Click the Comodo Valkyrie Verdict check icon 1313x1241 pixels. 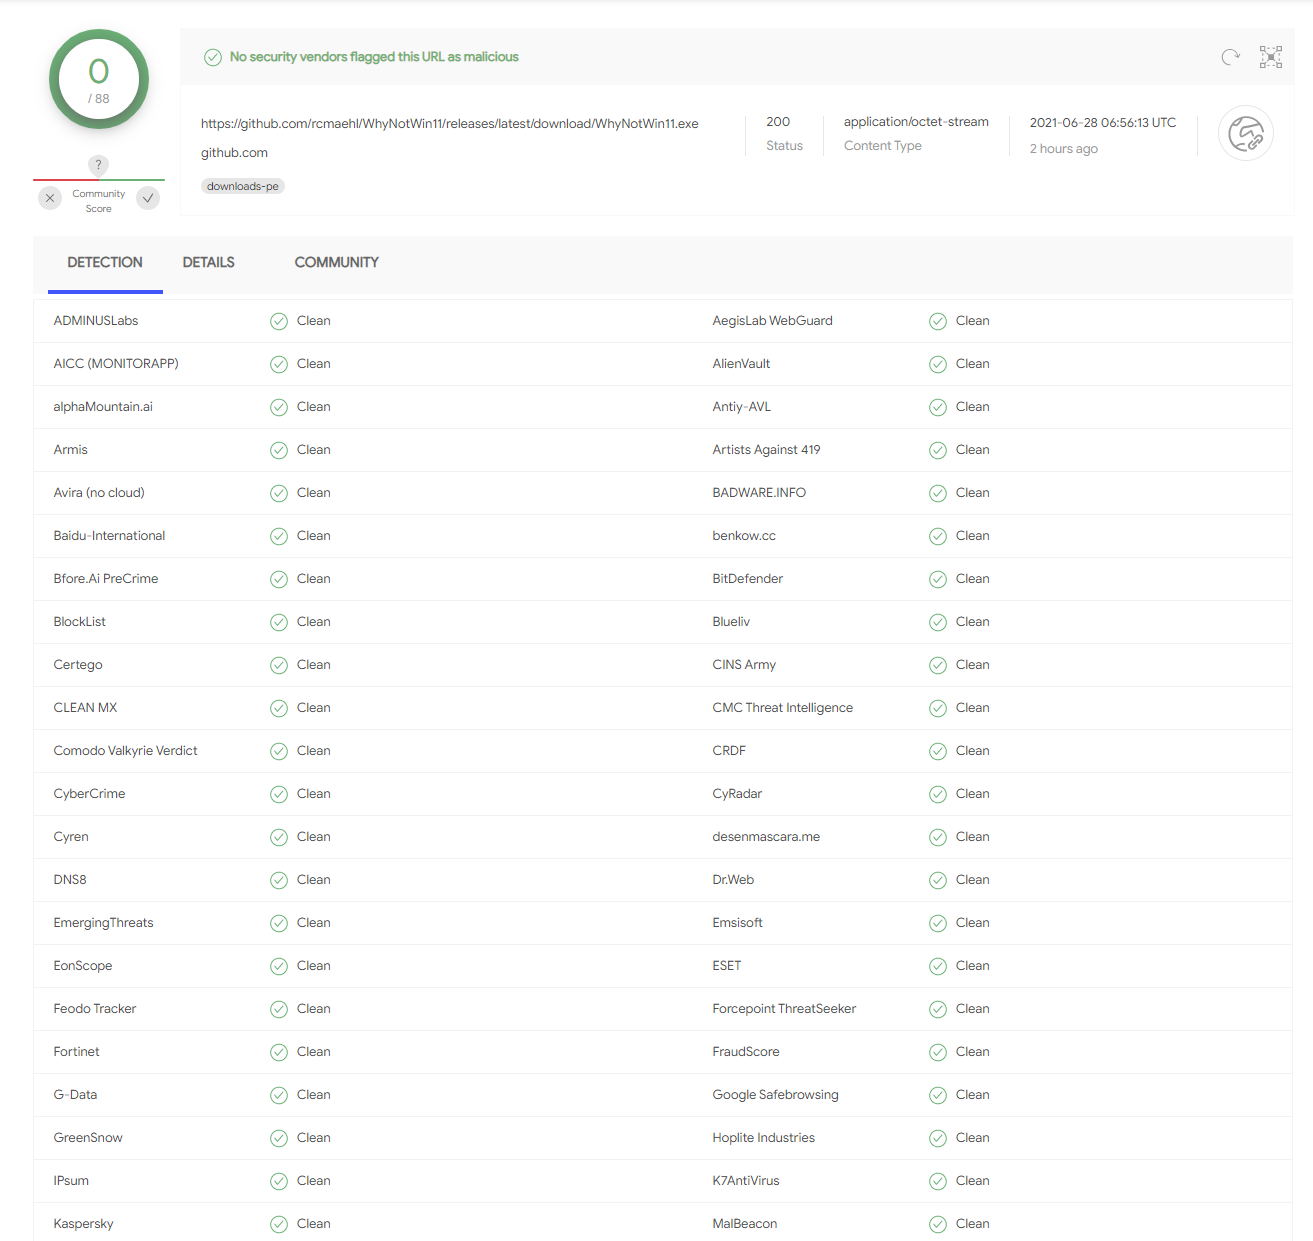[x=279, y=751]
